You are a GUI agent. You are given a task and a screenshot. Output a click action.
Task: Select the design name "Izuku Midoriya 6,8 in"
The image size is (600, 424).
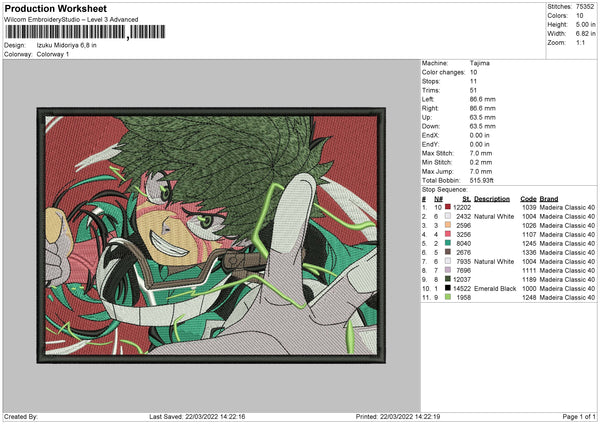[67, 45]
